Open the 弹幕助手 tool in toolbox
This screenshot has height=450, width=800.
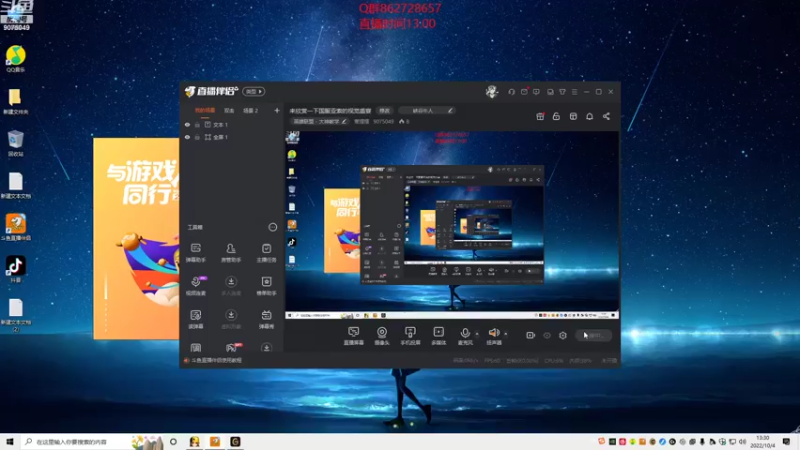point(196,253)
